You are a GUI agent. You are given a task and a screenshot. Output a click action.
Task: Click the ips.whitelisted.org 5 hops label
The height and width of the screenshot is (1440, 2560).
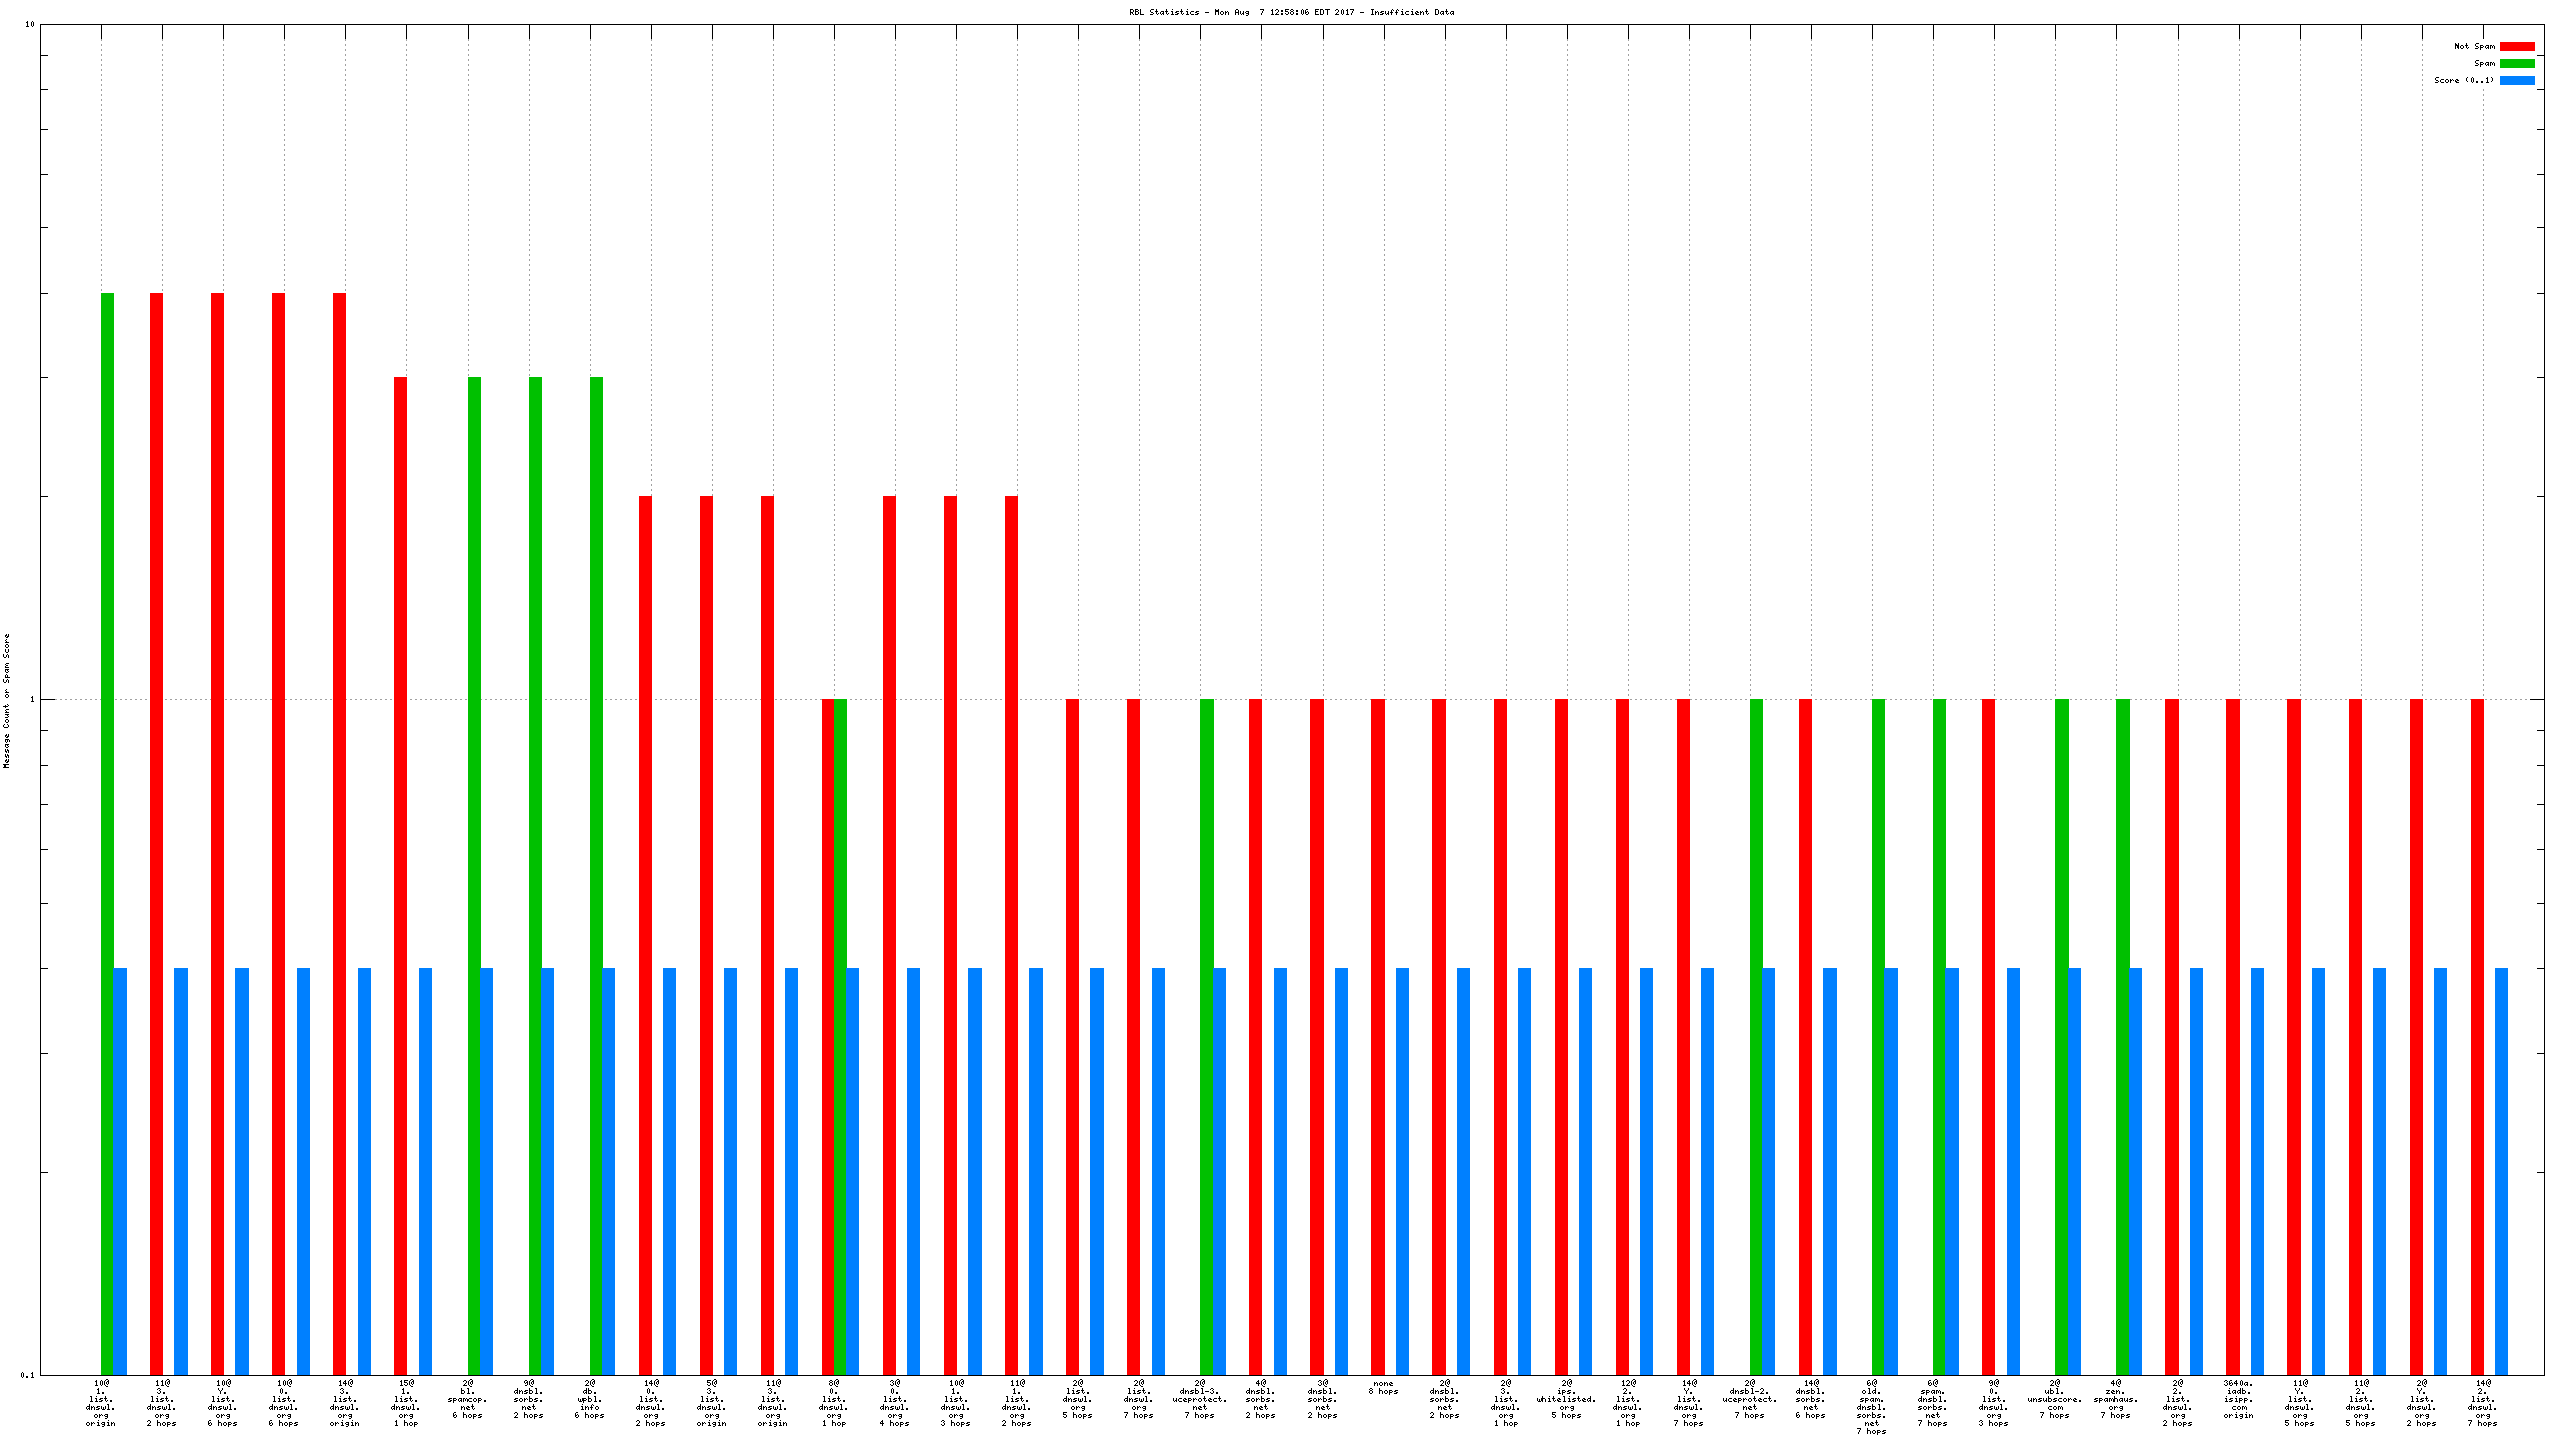(1566, 1399)
